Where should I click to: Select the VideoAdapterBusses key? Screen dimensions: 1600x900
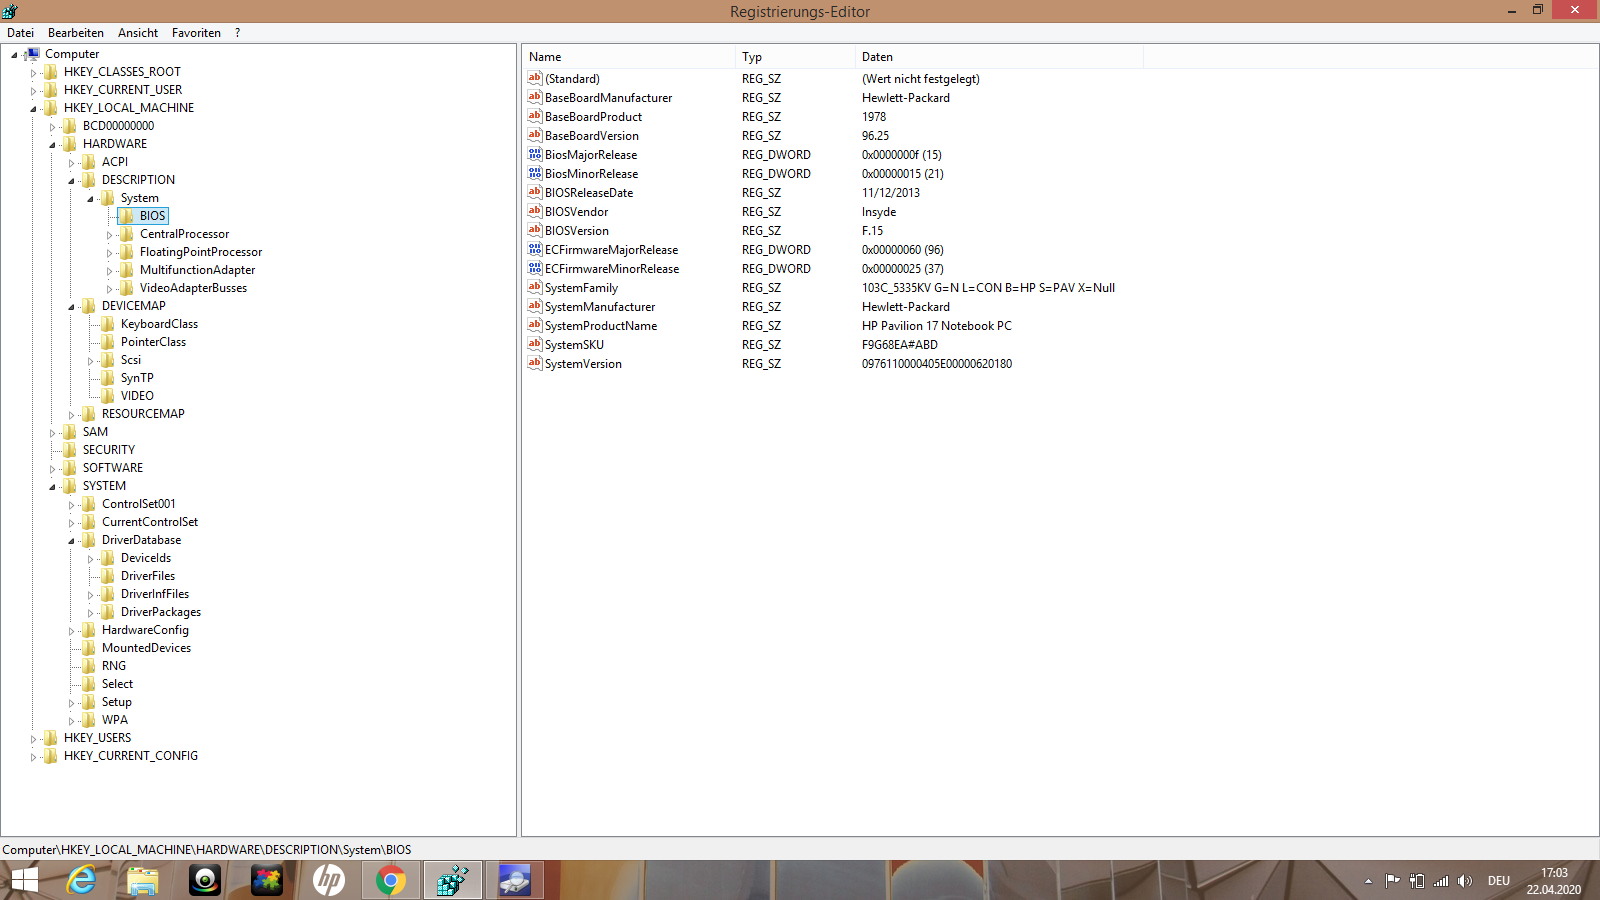193,288
